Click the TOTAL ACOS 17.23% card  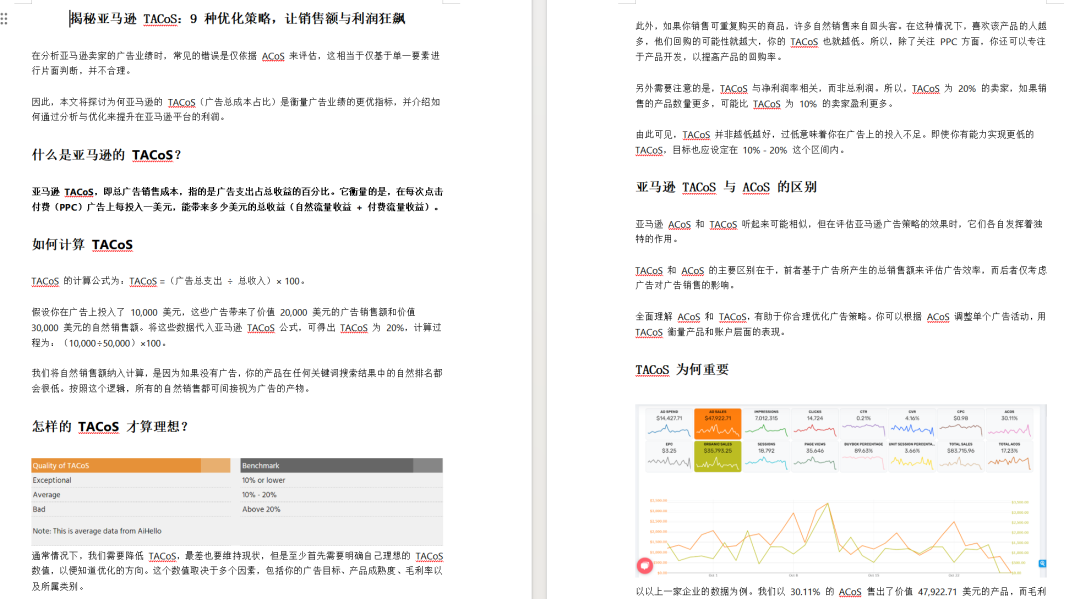[1009, 456]
